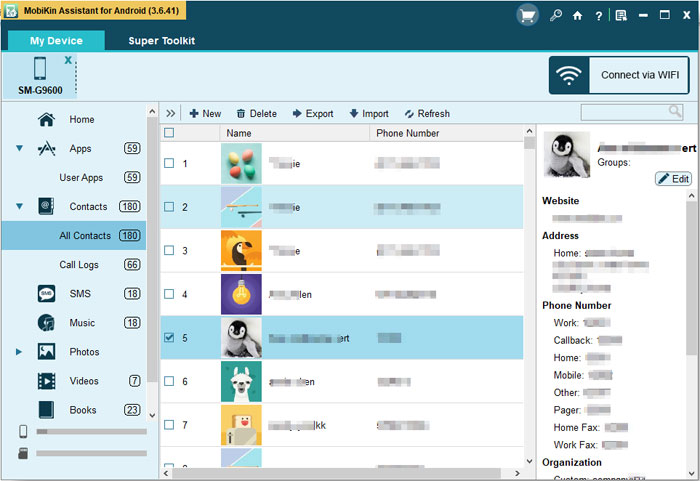Click the Connect via WIFI button

tap(618, 75)
